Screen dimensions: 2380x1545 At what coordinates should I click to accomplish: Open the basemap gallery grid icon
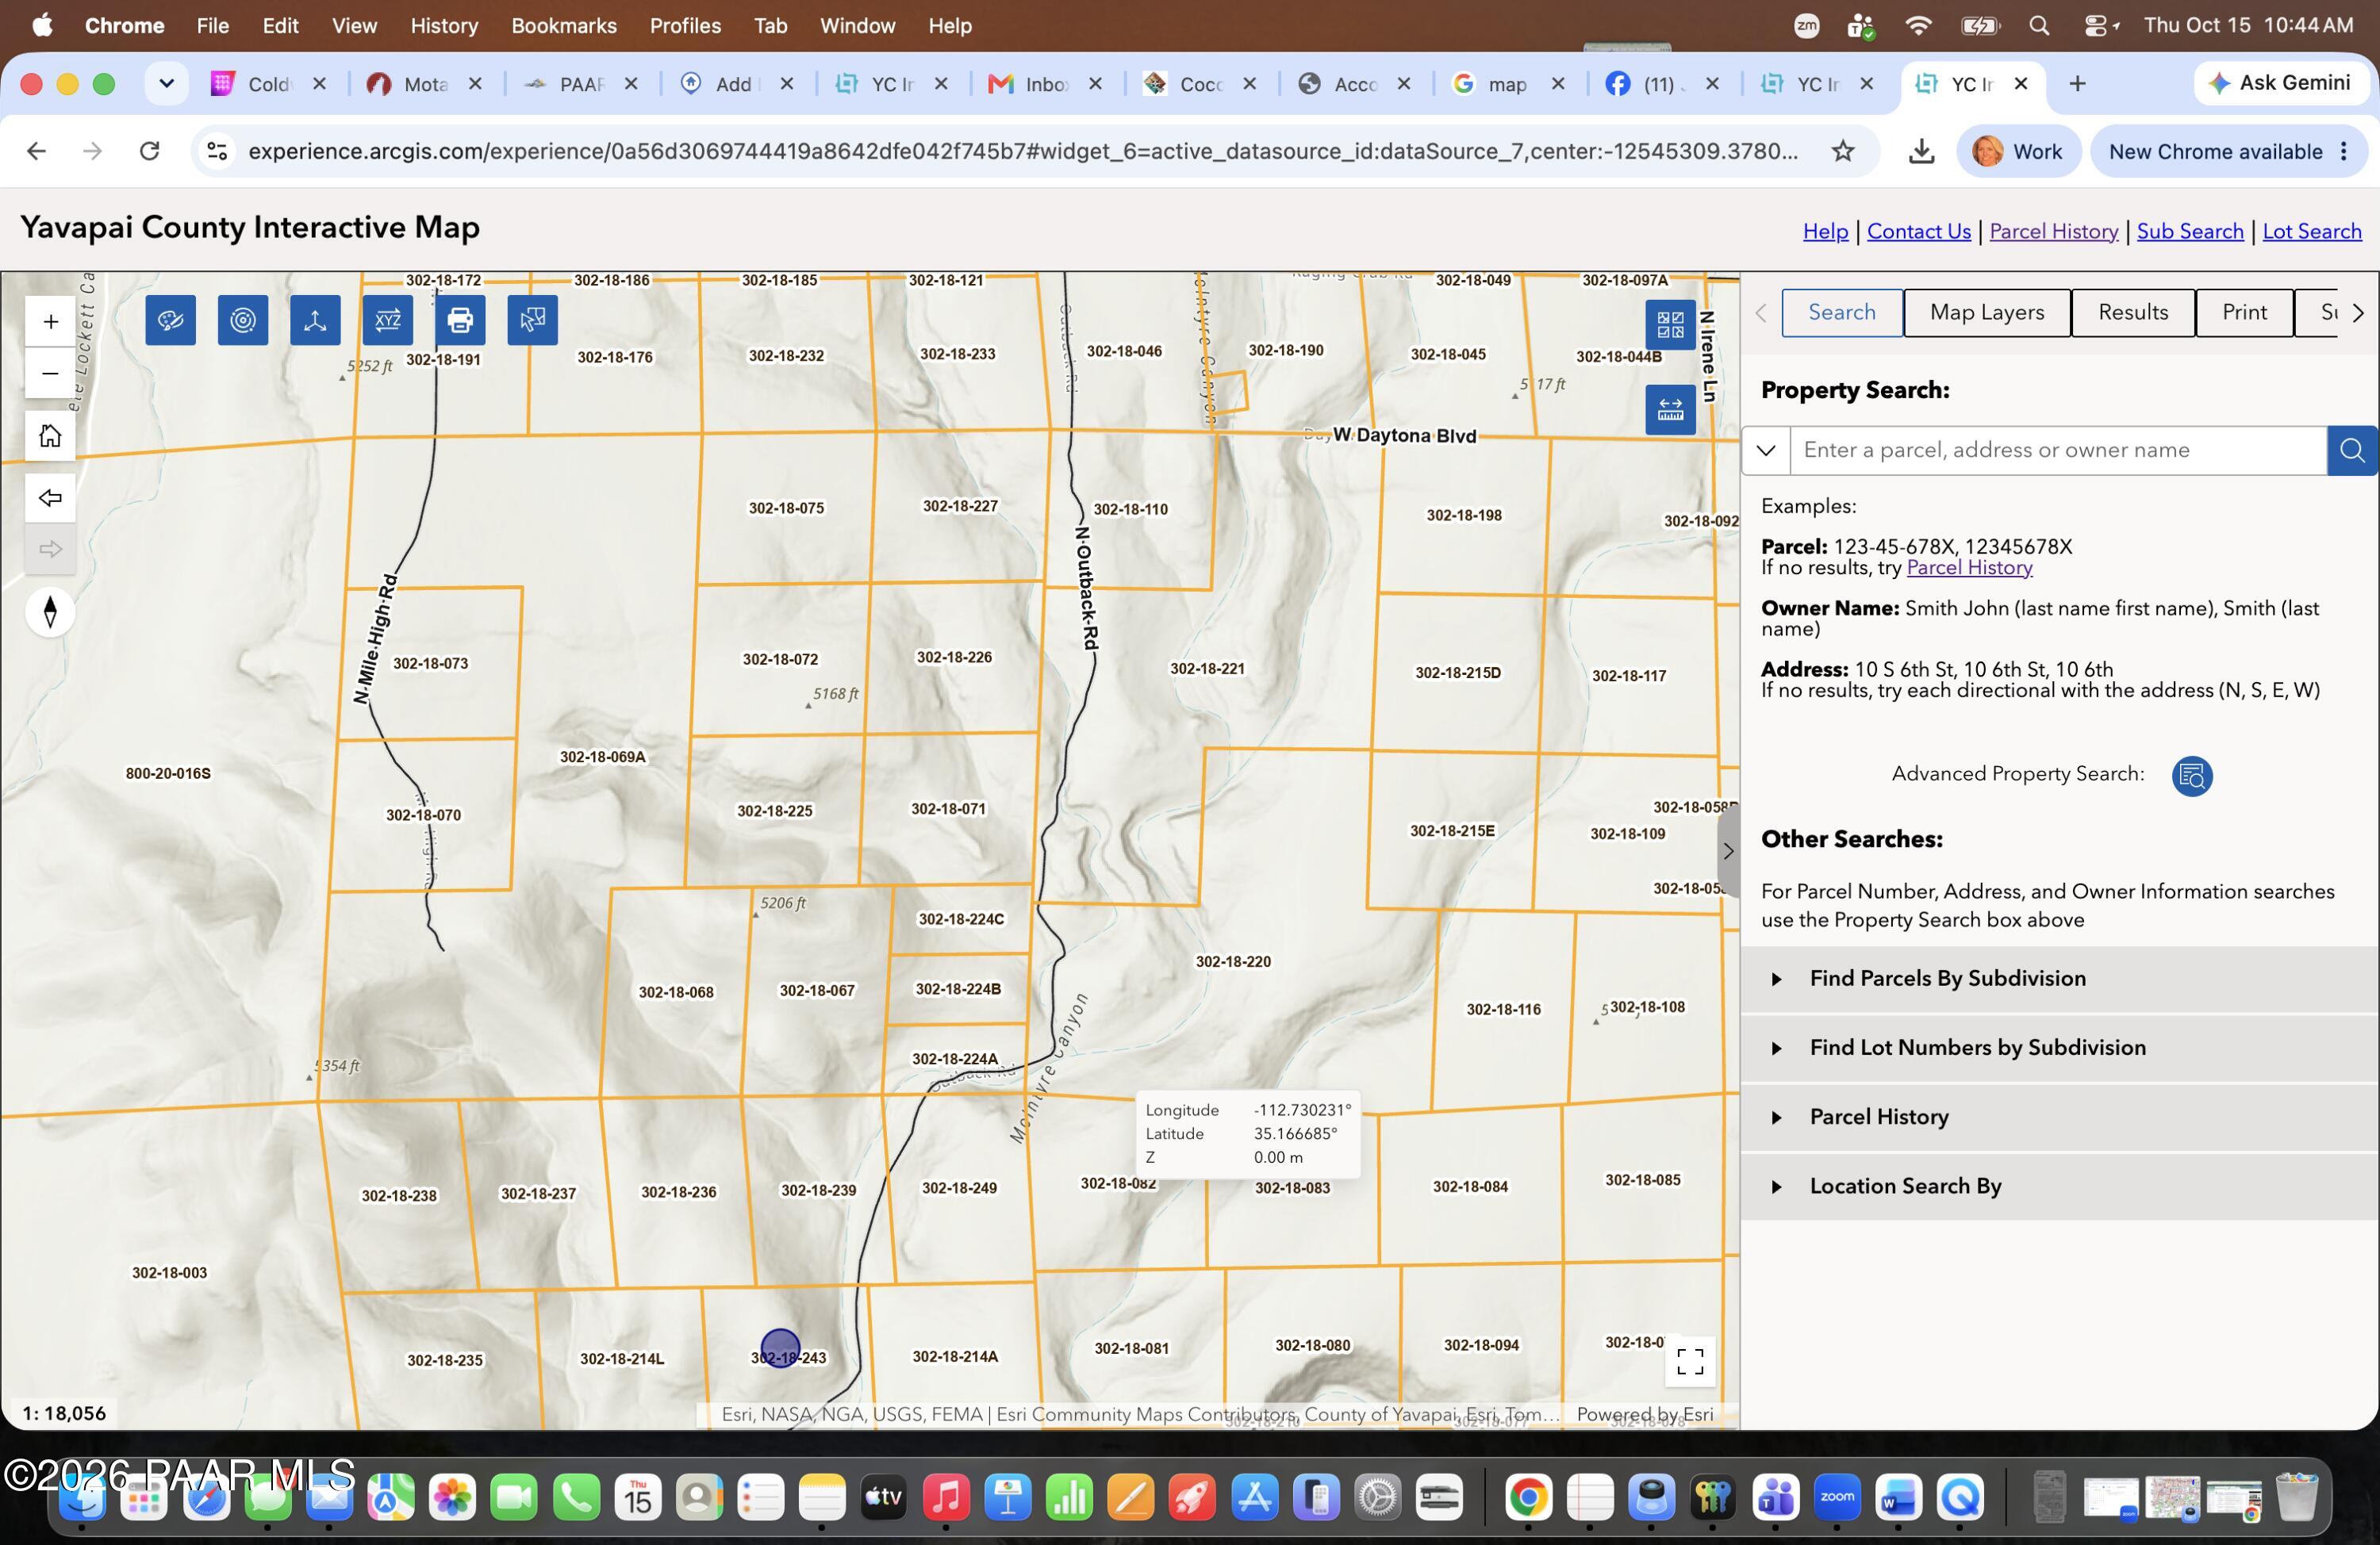tap(1670, 324)
